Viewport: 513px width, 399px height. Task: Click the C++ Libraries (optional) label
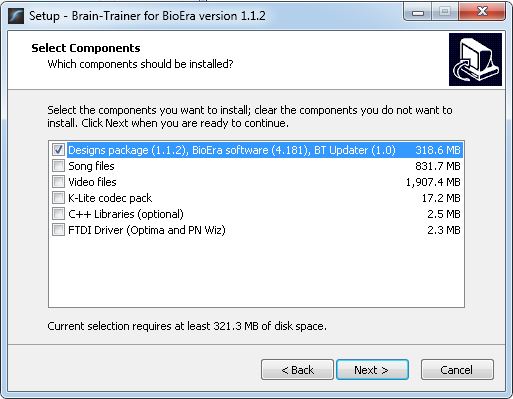click(126, 214)
